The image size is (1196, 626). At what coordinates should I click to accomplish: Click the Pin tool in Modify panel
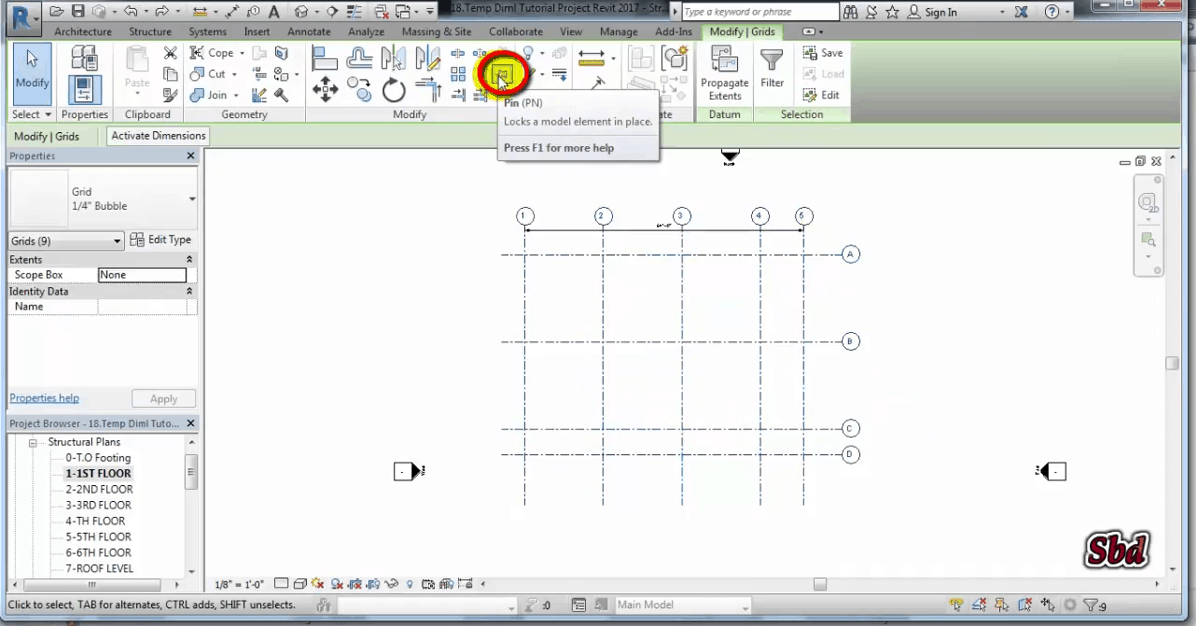coord(500,74)
